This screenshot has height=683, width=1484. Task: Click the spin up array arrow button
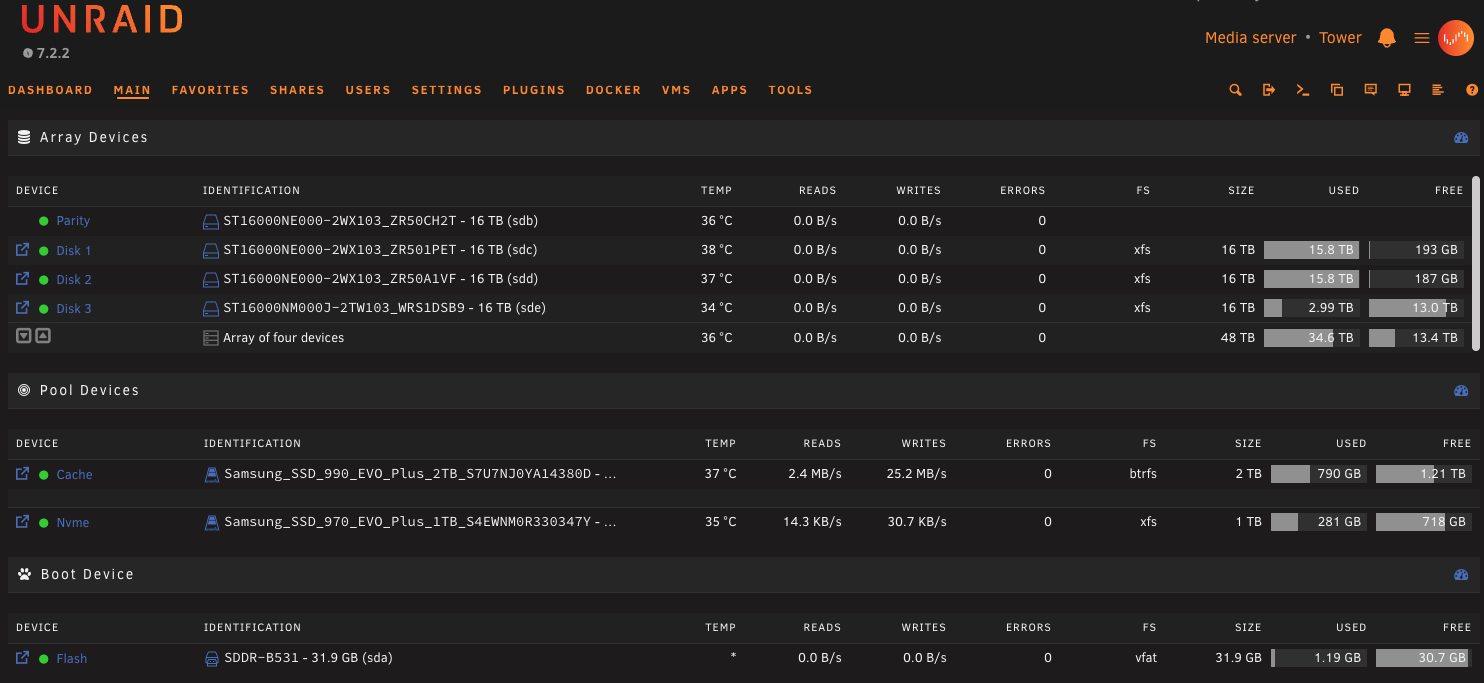(43, 336)
